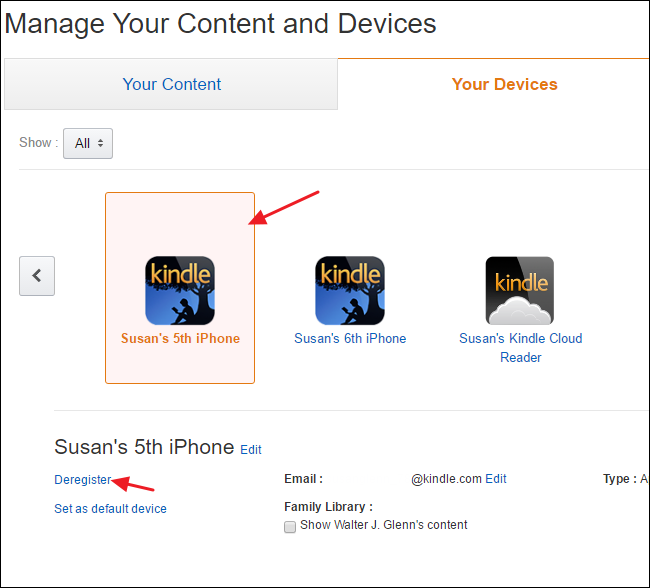Enable Show Walter J. Glenn's content checkbox
650x588 pixels.
pyautogui.click(x=290, y=526)
